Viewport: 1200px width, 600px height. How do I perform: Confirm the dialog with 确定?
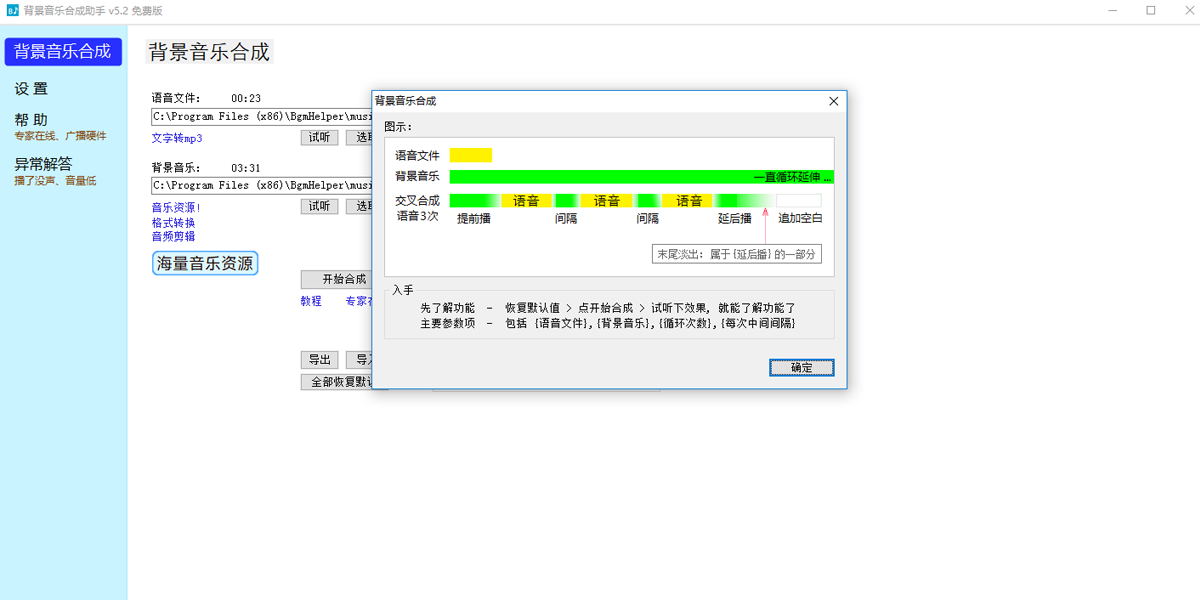tap(801, 367)
